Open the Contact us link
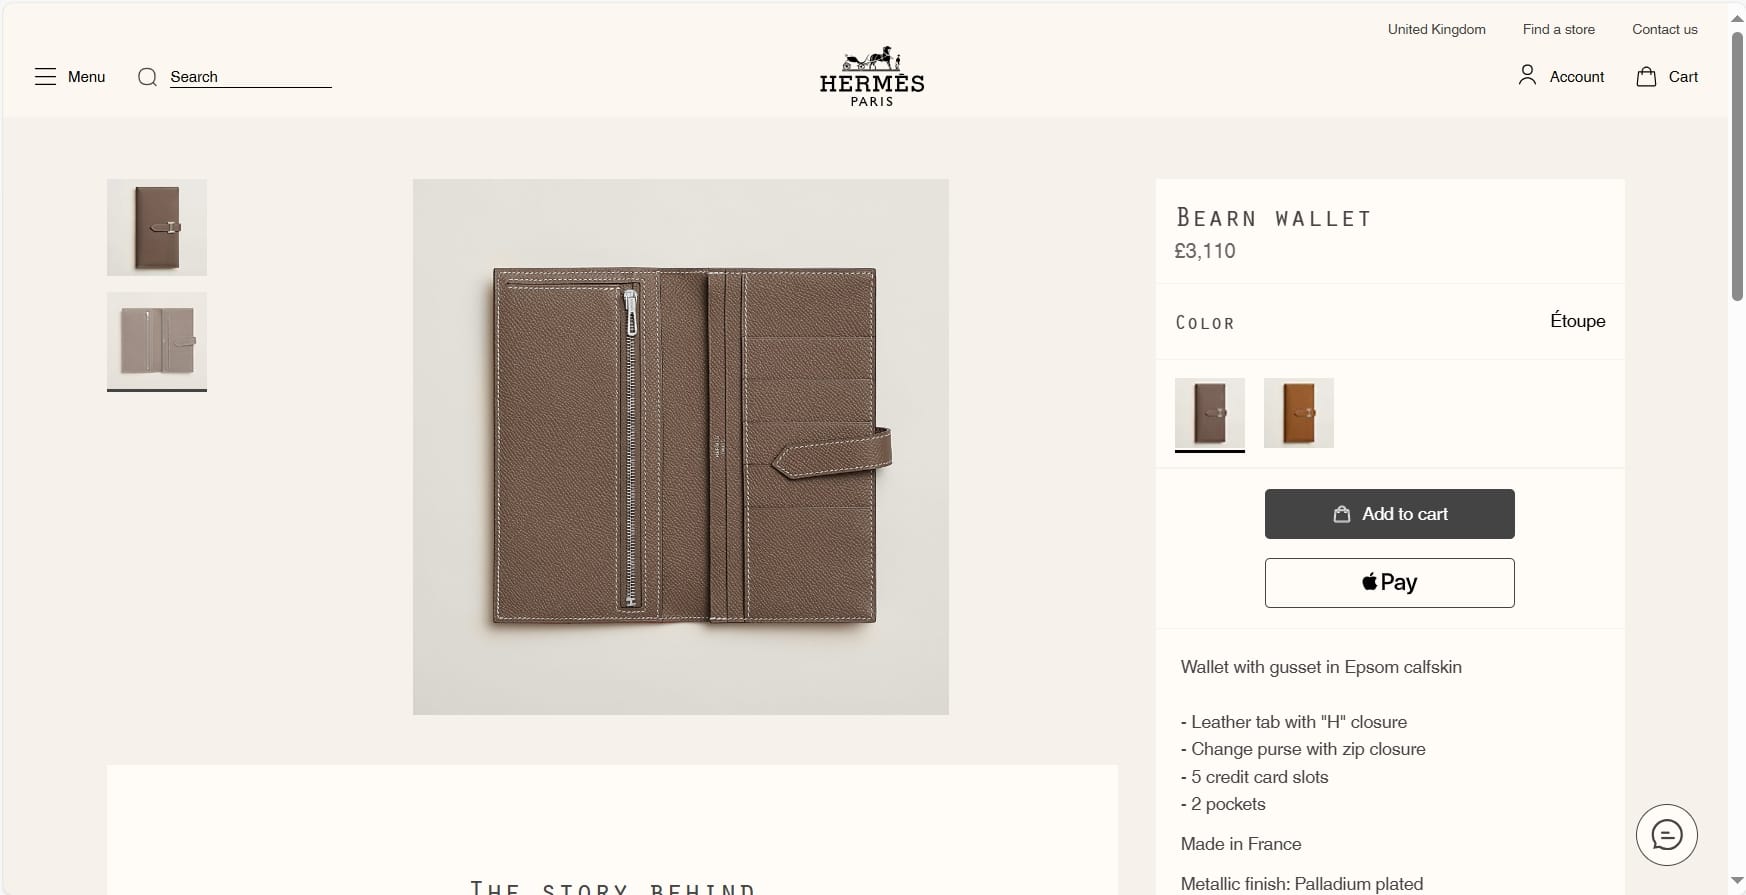This screenshot has height=895, width=1746. [1664, 29]
